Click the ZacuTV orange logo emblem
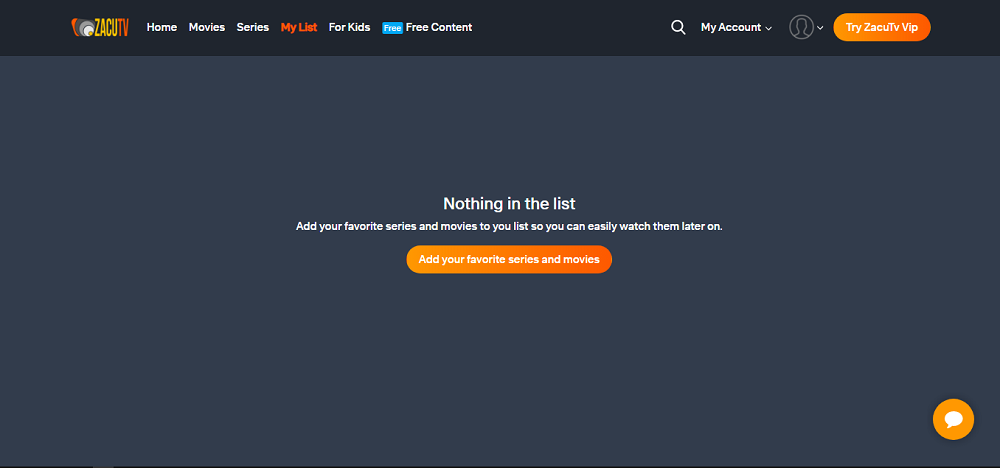 point(82,28)
